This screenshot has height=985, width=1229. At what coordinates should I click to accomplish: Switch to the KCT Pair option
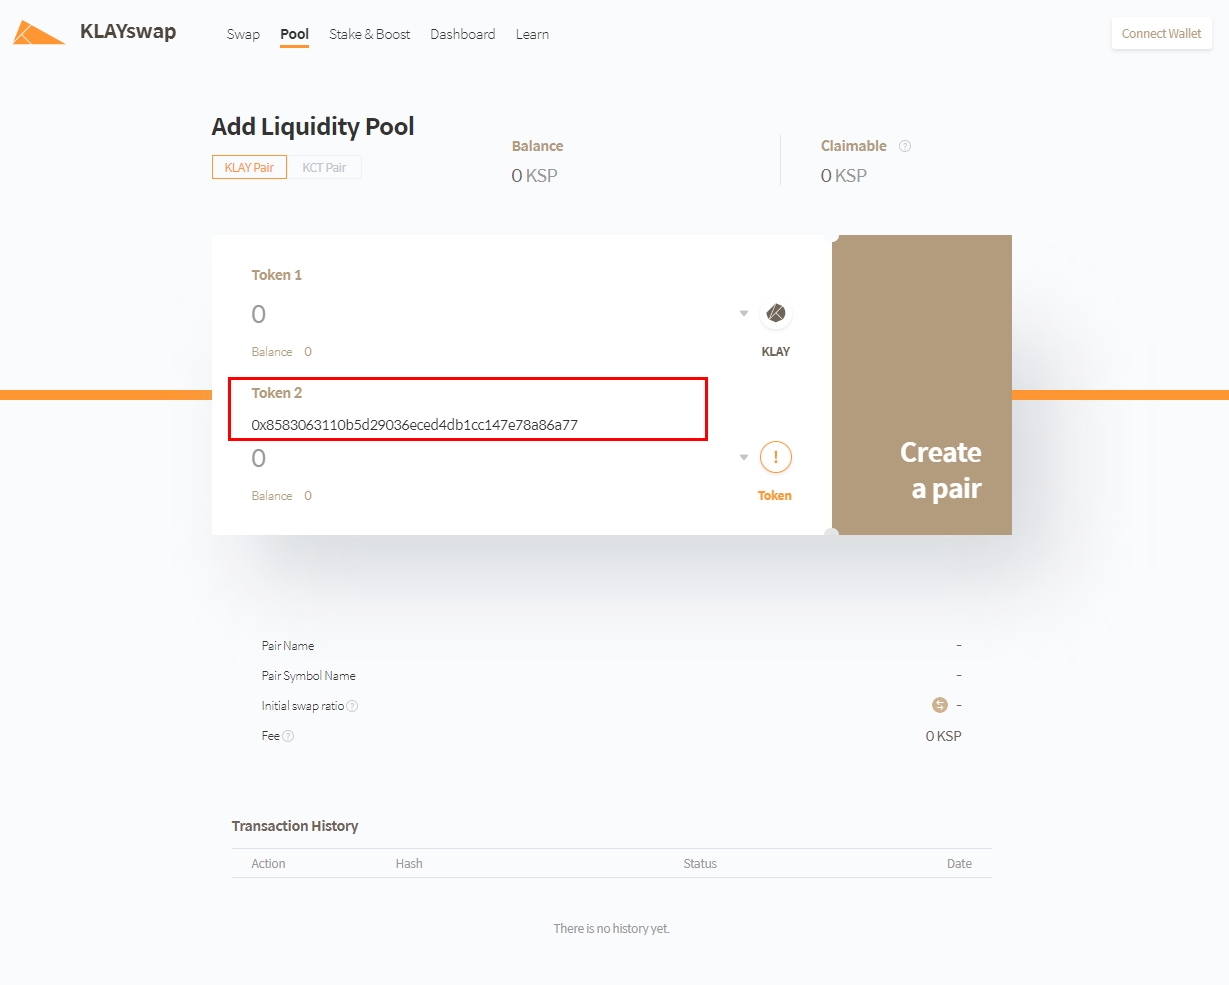point(324,167)
